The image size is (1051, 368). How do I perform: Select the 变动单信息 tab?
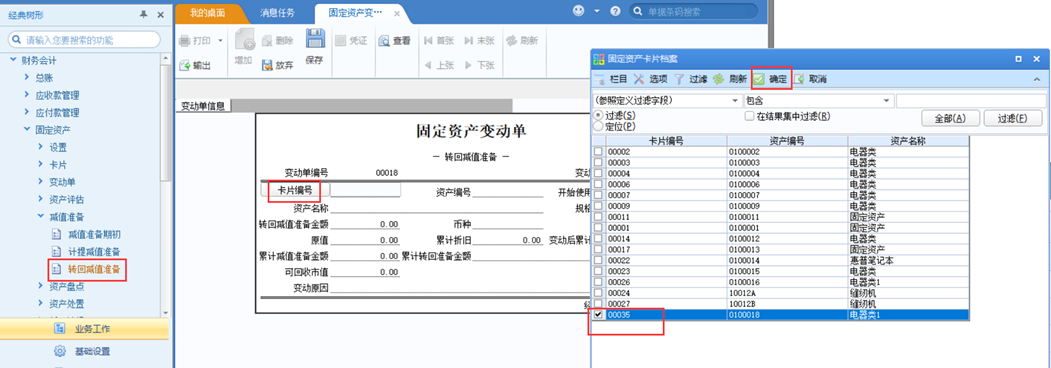(203, 106)
